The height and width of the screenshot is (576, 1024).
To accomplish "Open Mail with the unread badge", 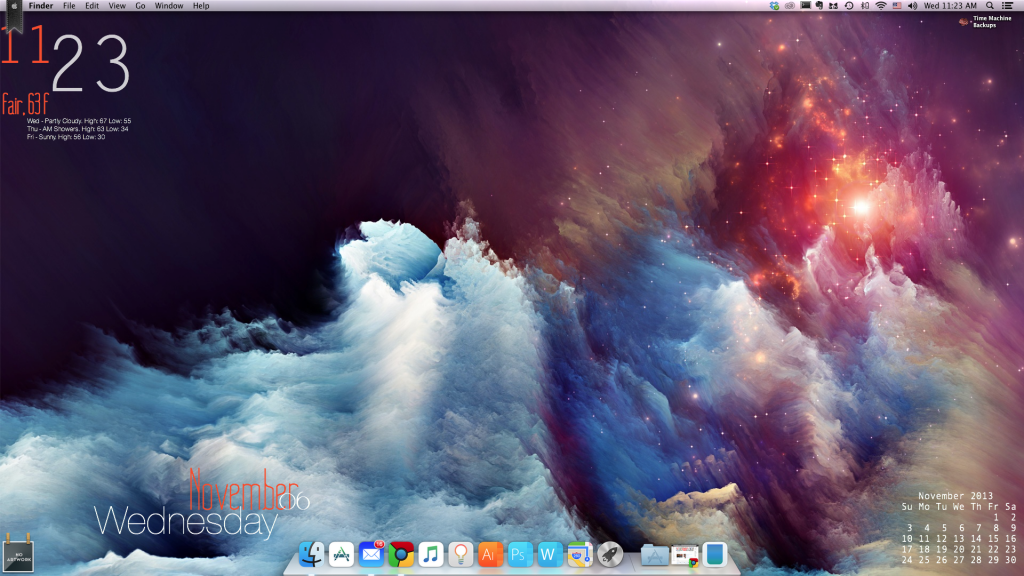I will tap(371, 554).
